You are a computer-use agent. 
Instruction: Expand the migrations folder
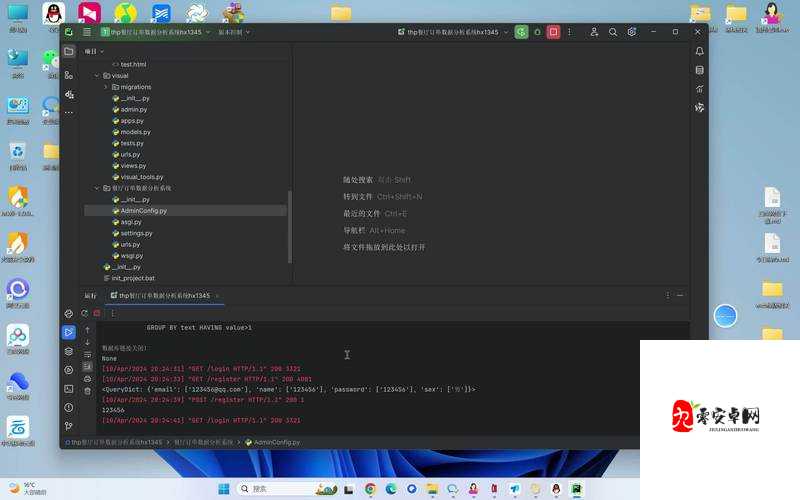click(x=106, y=87)
